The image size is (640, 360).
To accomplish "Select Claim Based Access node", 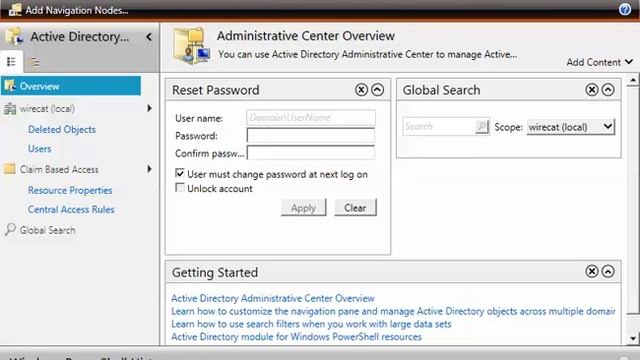I will pos(59,169).
